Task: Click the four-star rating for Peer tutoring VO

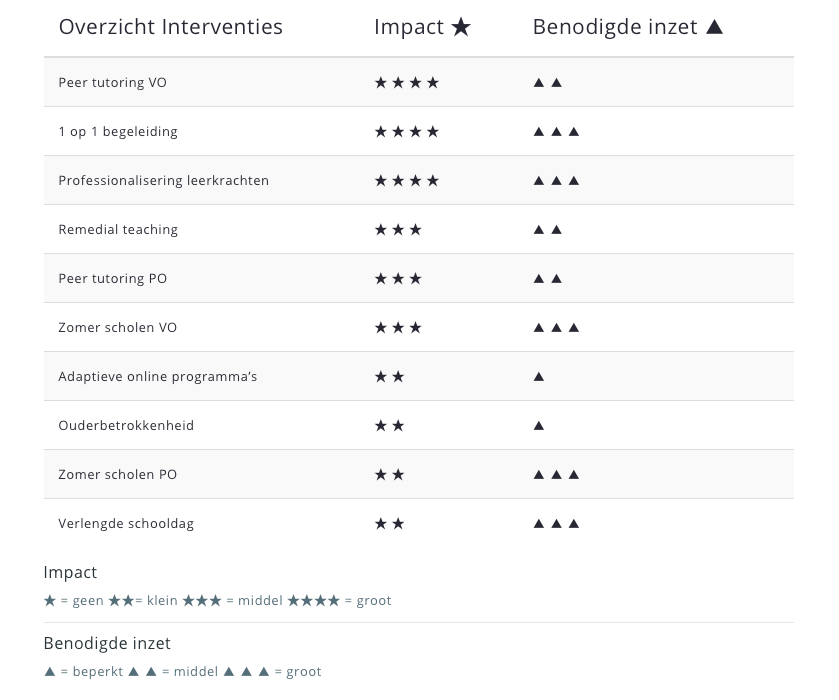Action: (x=407, y=82)
